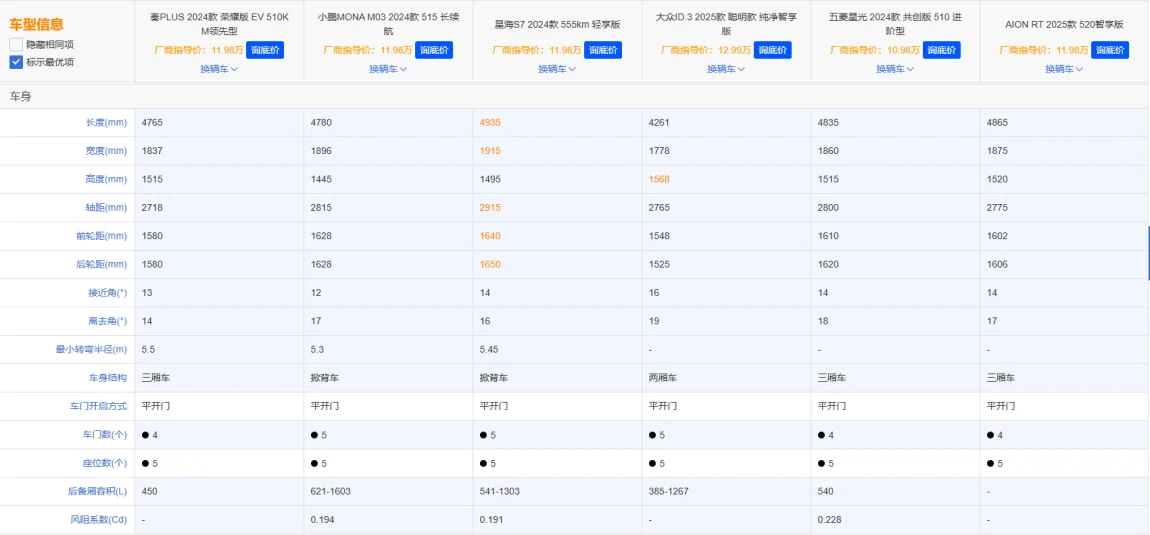The width and height of the screenshot is (1150, 535).
Task: Click the 长度(mm) row label
Action: pyautogui.click(x=106, y=123)
